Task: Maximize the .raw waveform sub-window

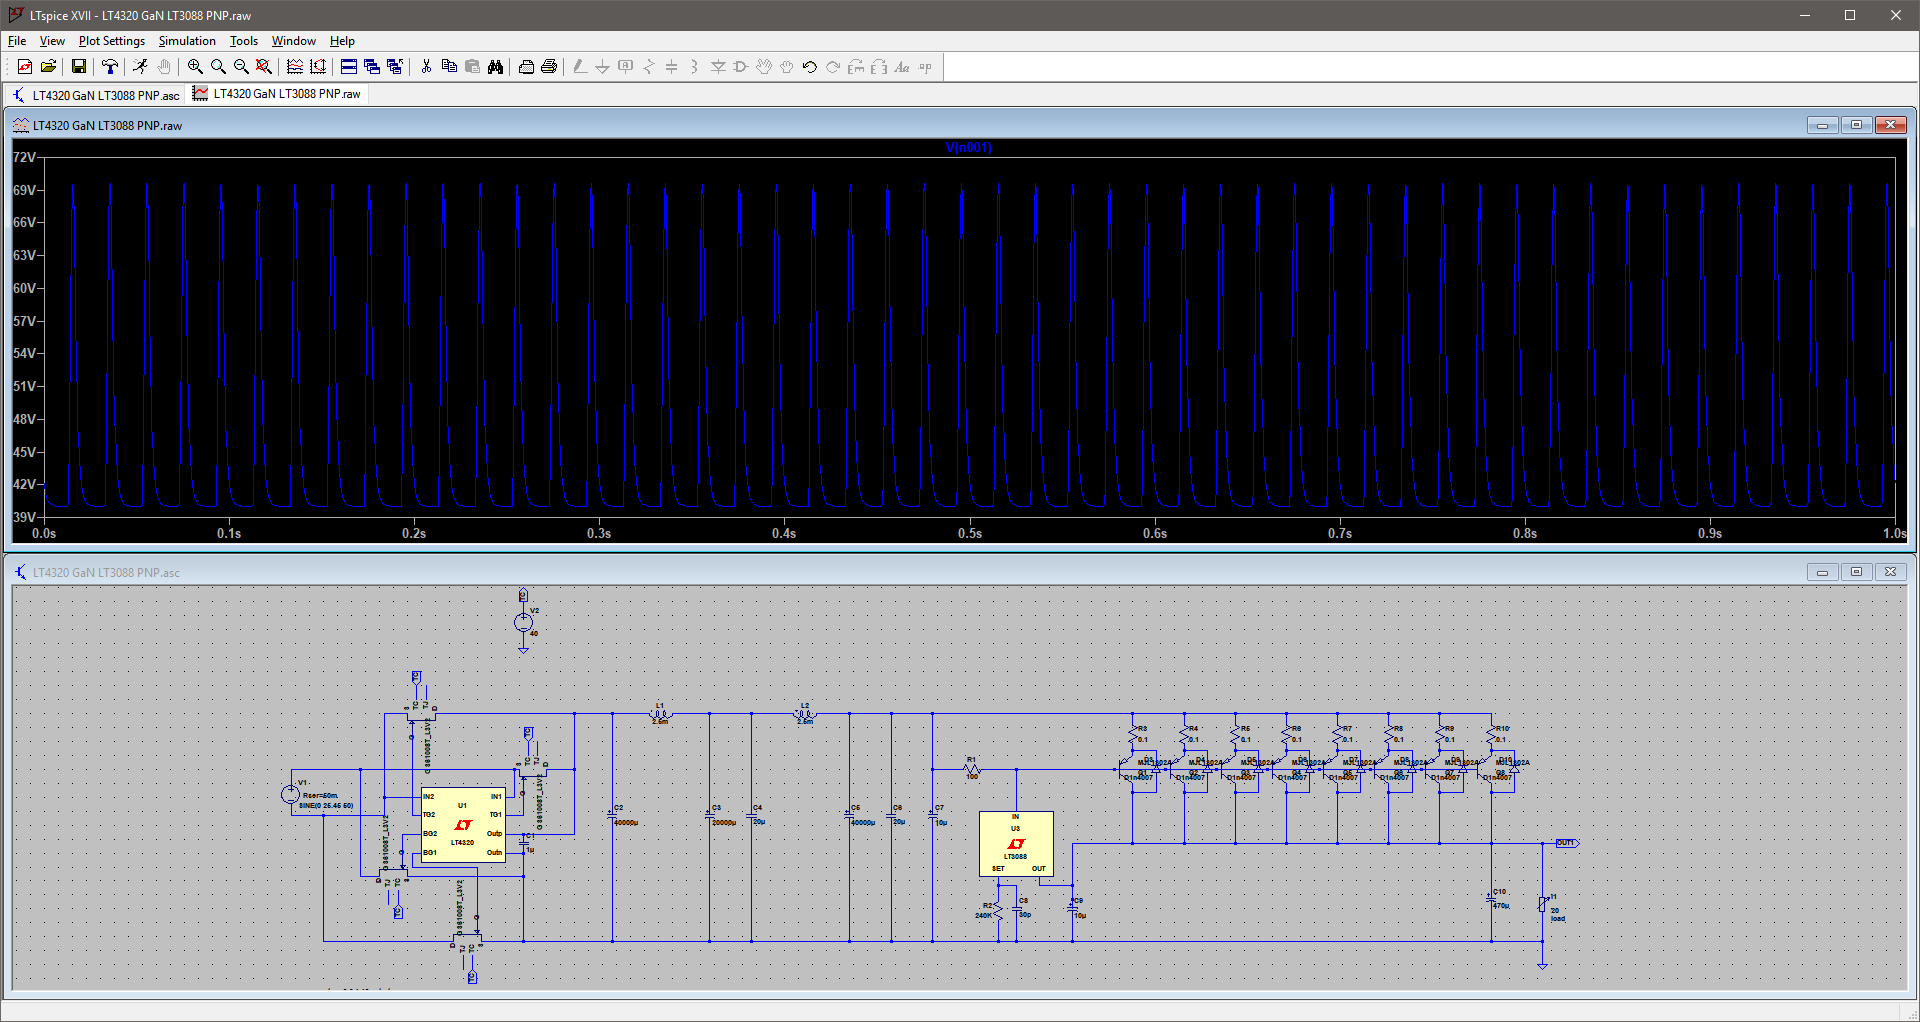Action: (x=1856, y=125)
